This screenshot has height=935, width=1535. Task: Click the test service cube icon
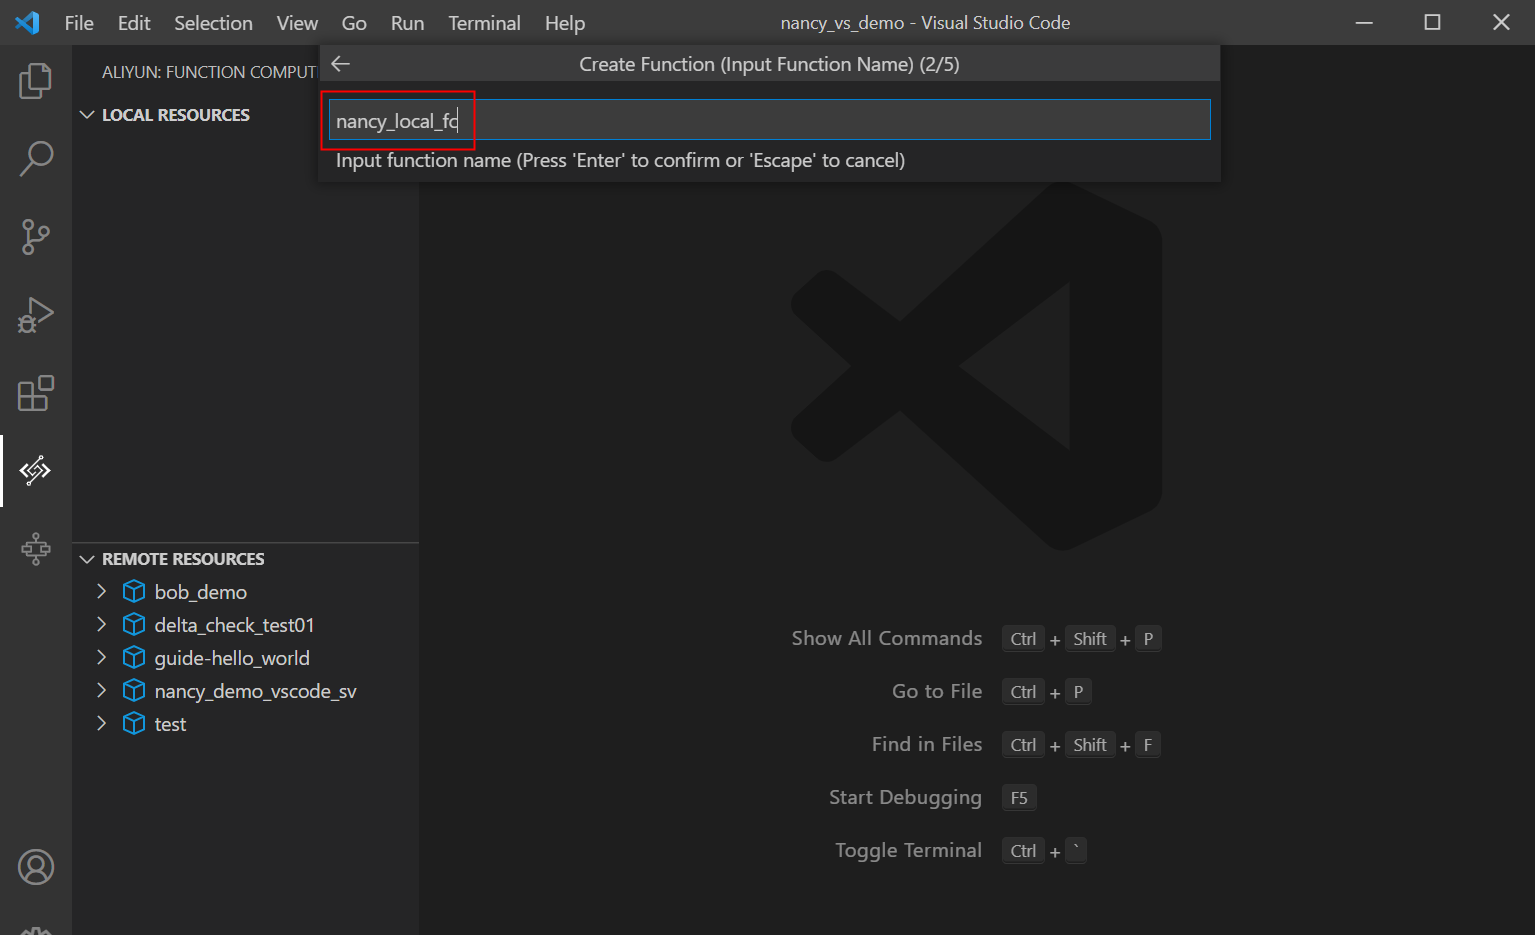click(x=134, y=724)
